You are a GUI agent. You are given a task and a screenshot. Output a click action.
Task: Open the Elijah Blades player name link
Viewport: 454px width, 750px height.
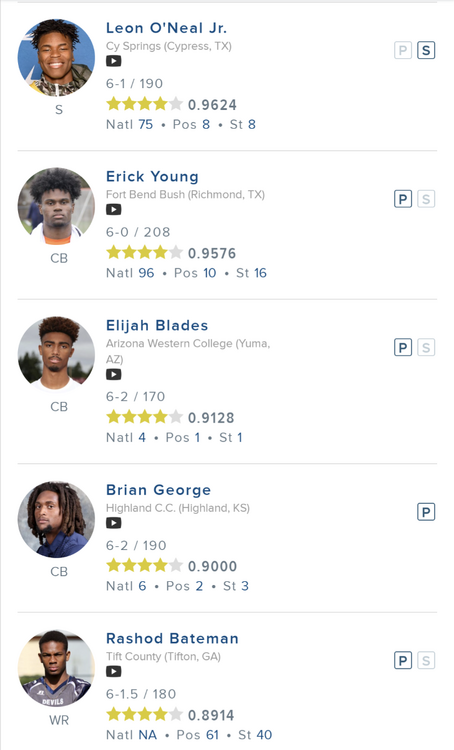click(157, 325)
